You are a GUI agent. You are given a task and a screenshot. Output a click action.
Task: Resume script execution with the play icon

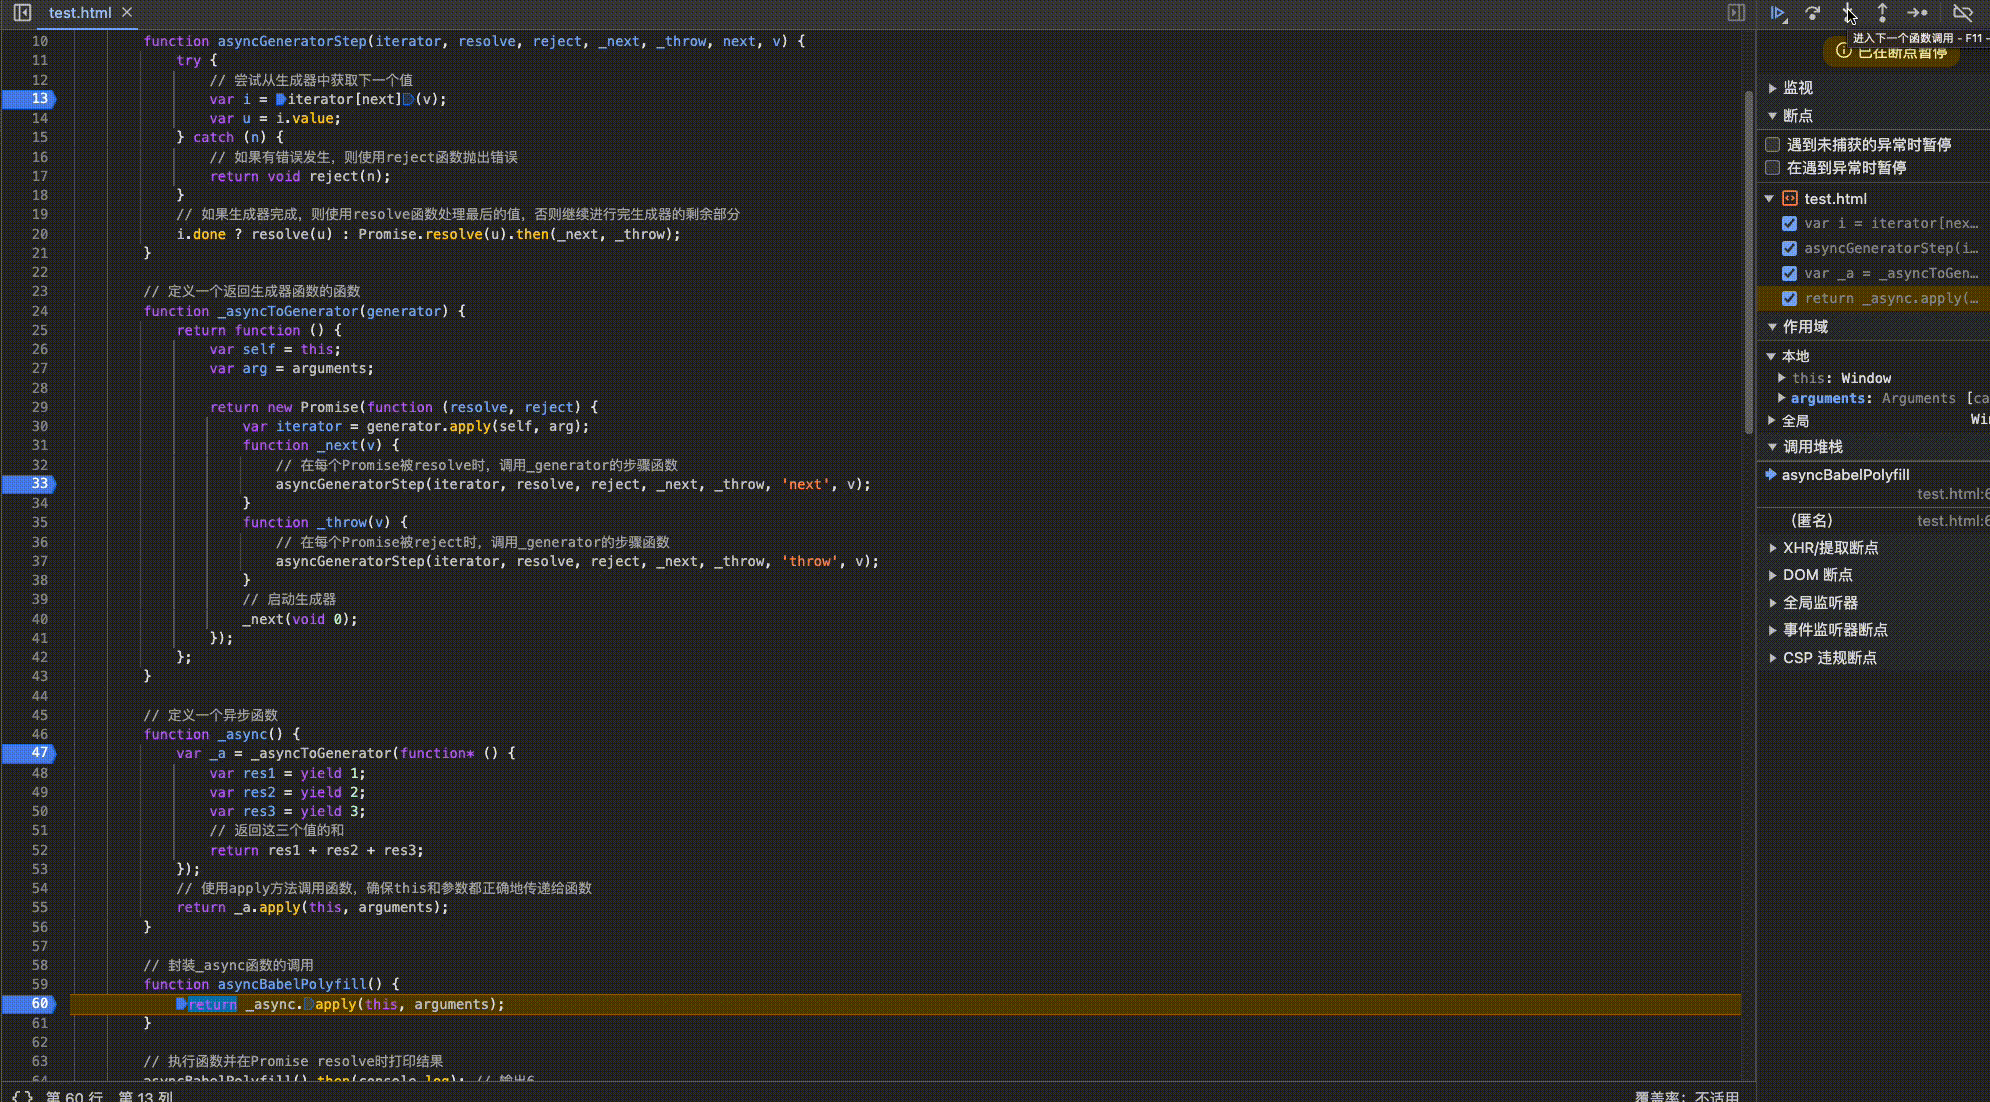pos(1777,13)
